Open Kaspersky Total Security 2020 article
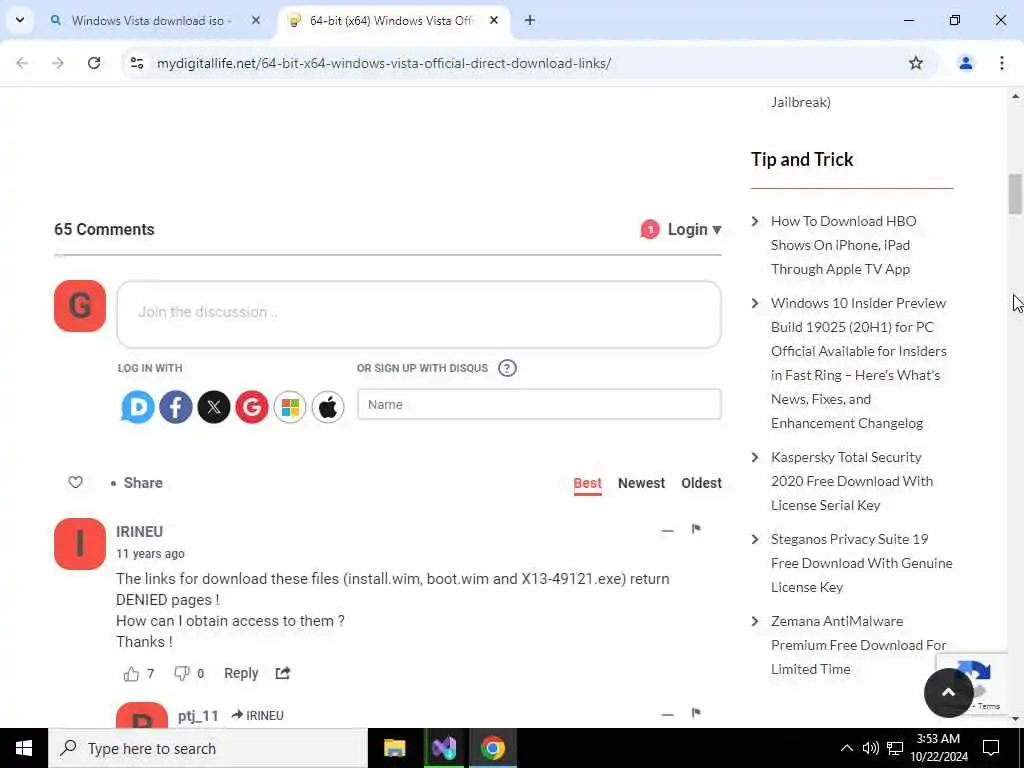The width and height of the screenshot is (1024, 768). (852, 481)
